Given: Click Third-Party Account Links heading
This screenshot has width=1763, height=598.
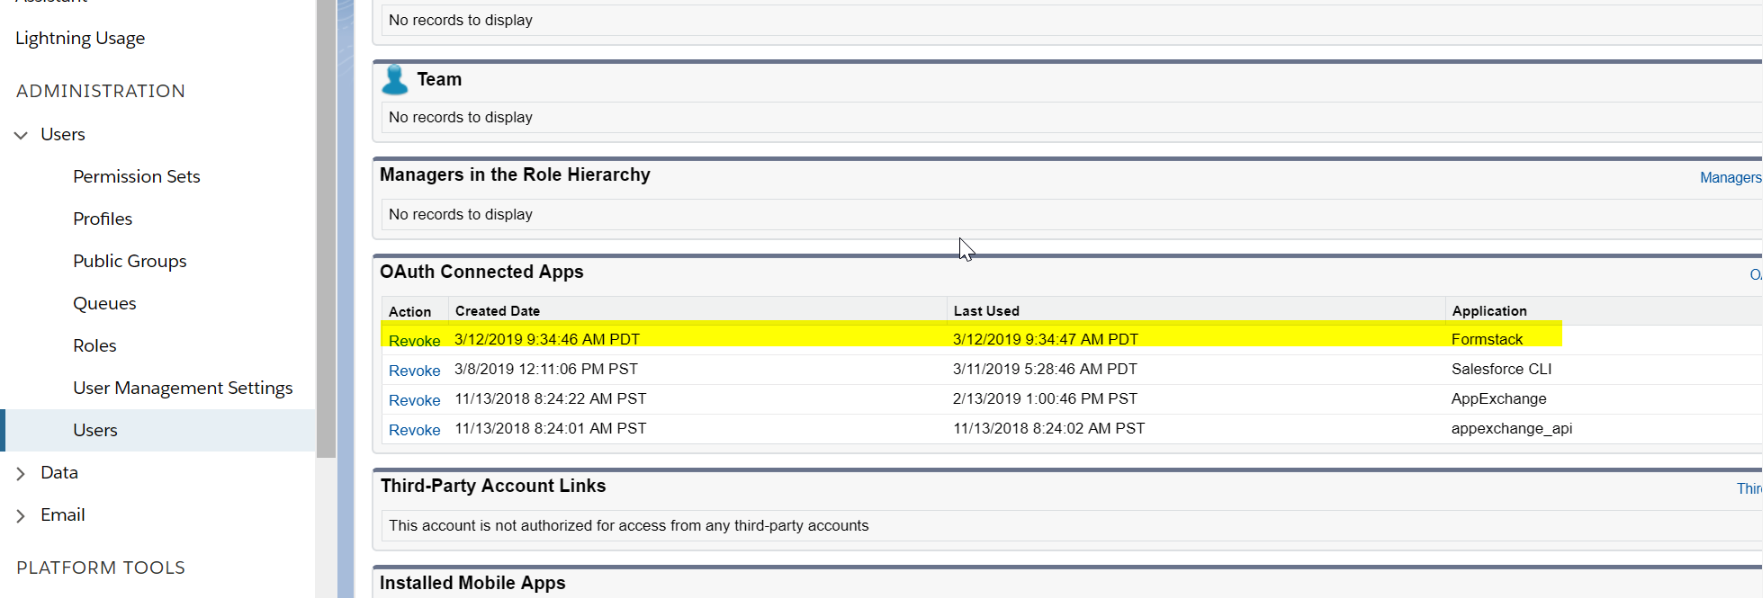Looking at the screenshot, I should (493, 486).
